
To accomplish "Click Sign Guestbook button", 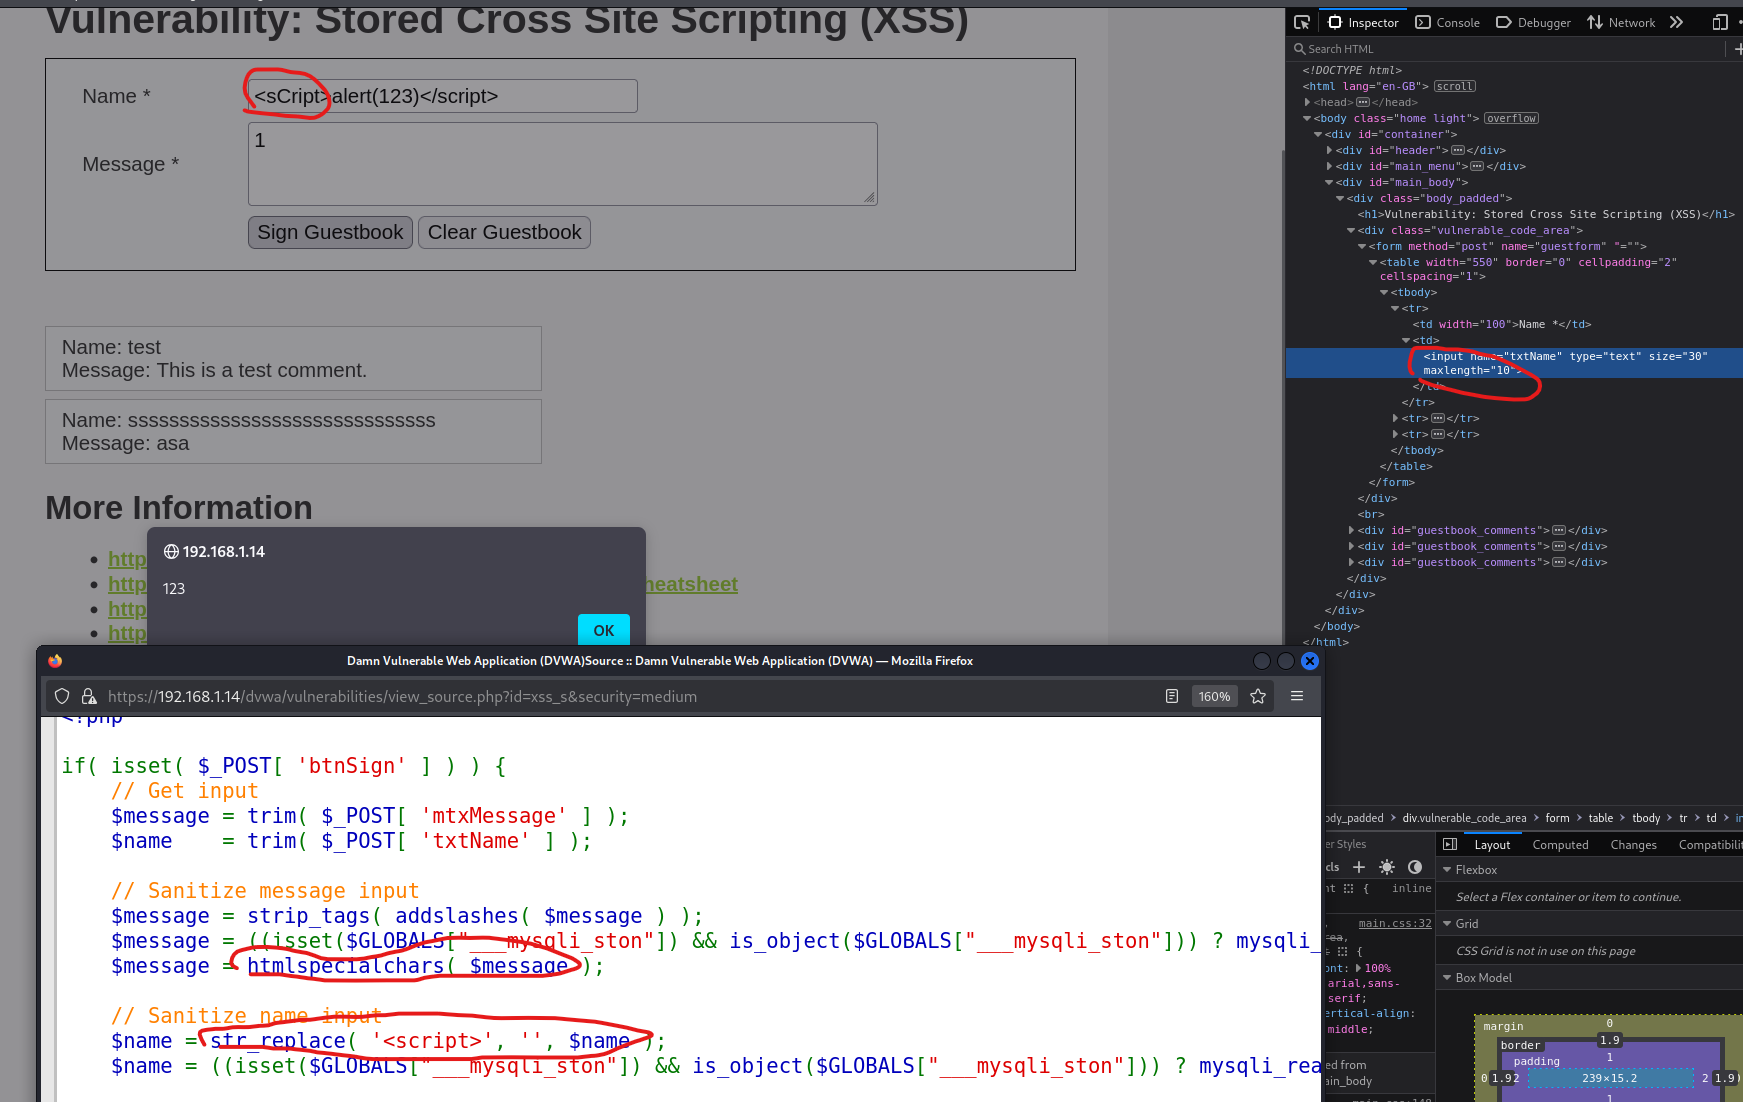I will coord(330,232).
